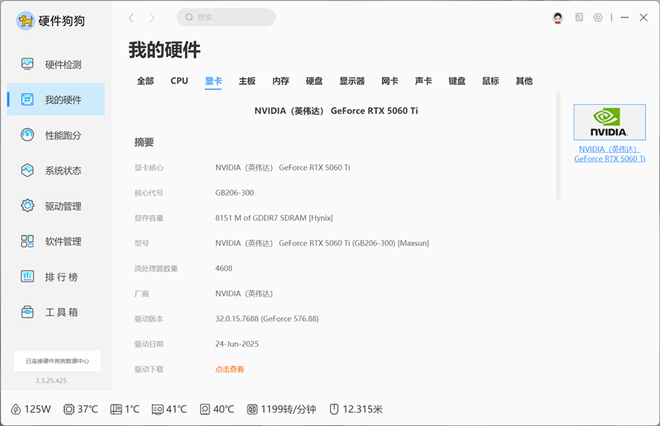Open 系统状态 from the sidebar
The image size is (660, 426).
pos(62,170)
